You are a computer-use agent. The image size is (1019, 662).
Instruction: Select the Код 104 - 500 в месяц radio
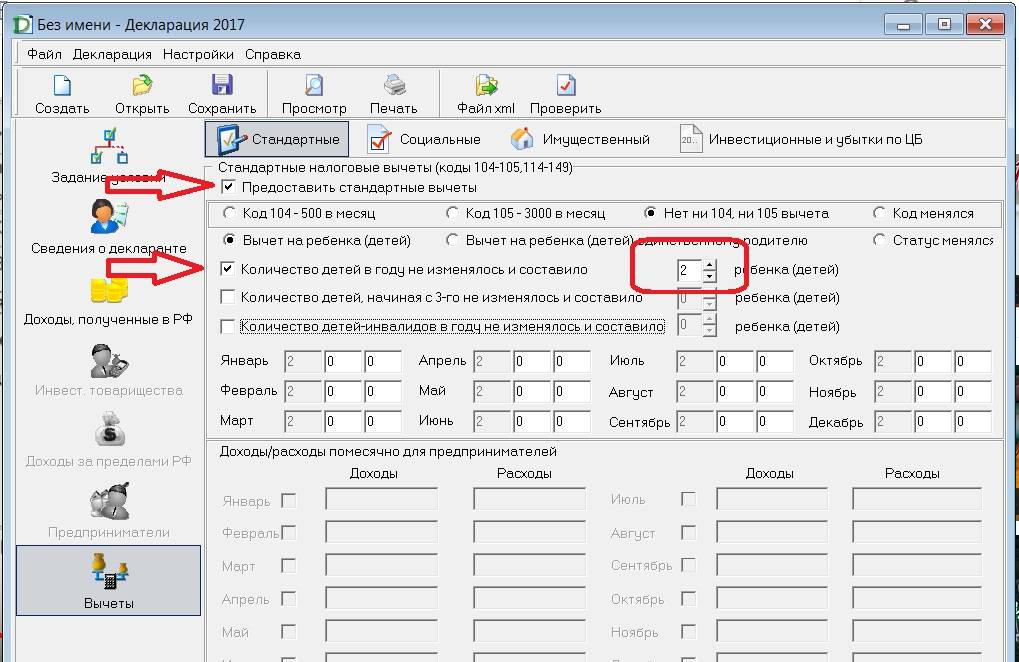click(x=230, y=213)
